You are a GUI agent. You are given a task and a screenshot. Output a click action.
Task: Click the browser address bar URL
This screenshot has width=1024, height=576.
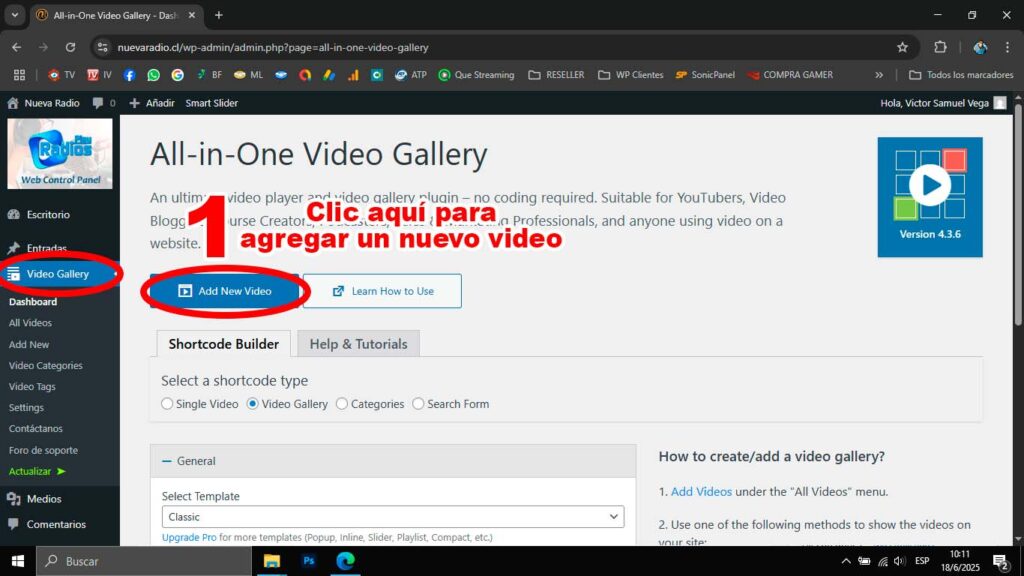273,47
